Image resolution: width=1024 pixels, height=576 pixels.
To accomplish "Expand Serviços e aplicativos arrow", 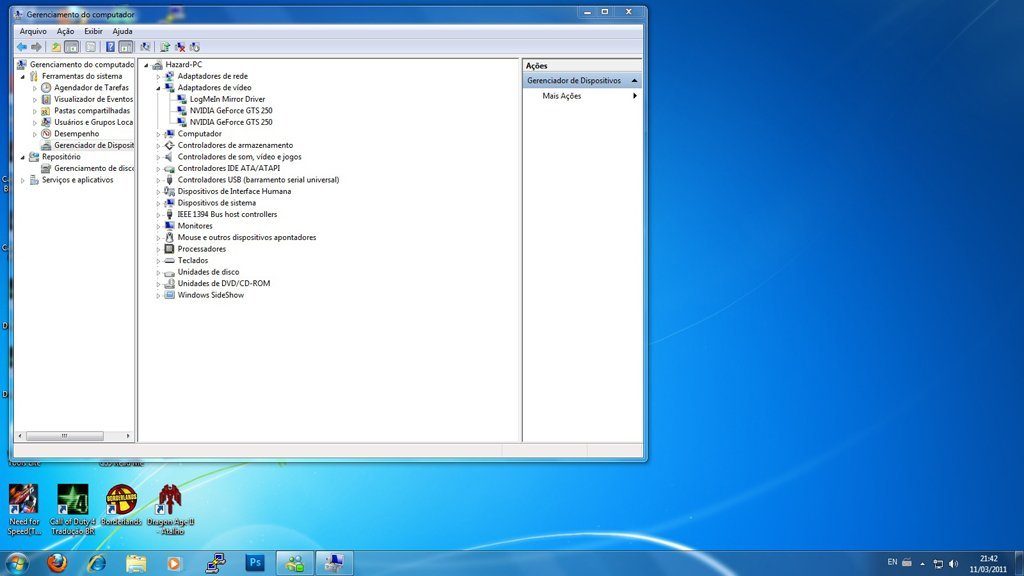I will 23,180.
